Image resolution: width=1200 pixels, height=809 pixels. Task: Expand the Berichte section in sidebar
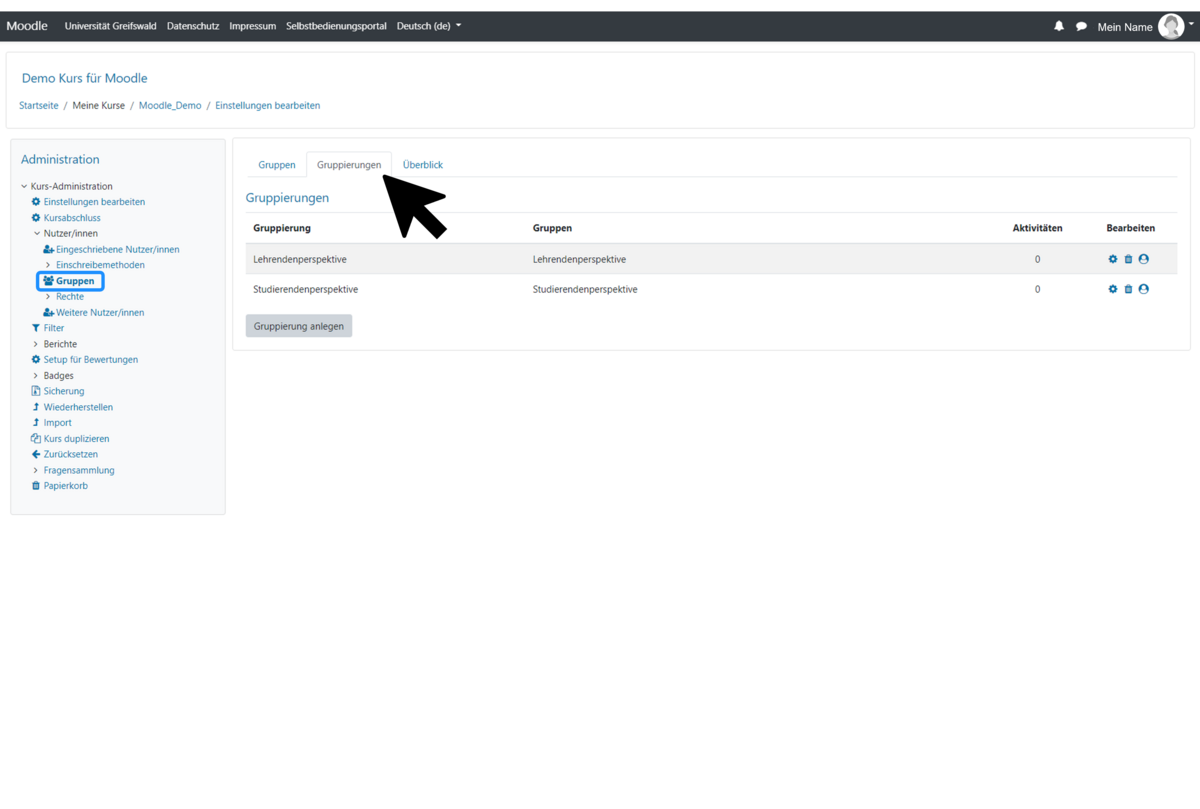click(36, 344)
